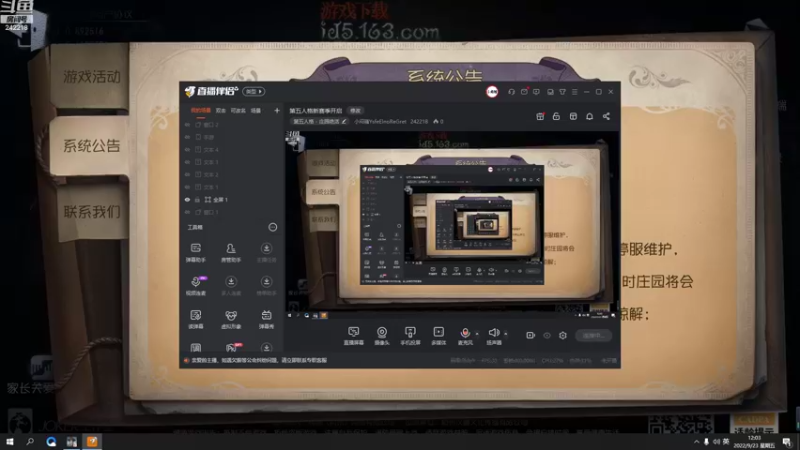Open the browser from the taskbar
Screen dimensions: 800x450
pyautogui.click(x=51, y=442)
